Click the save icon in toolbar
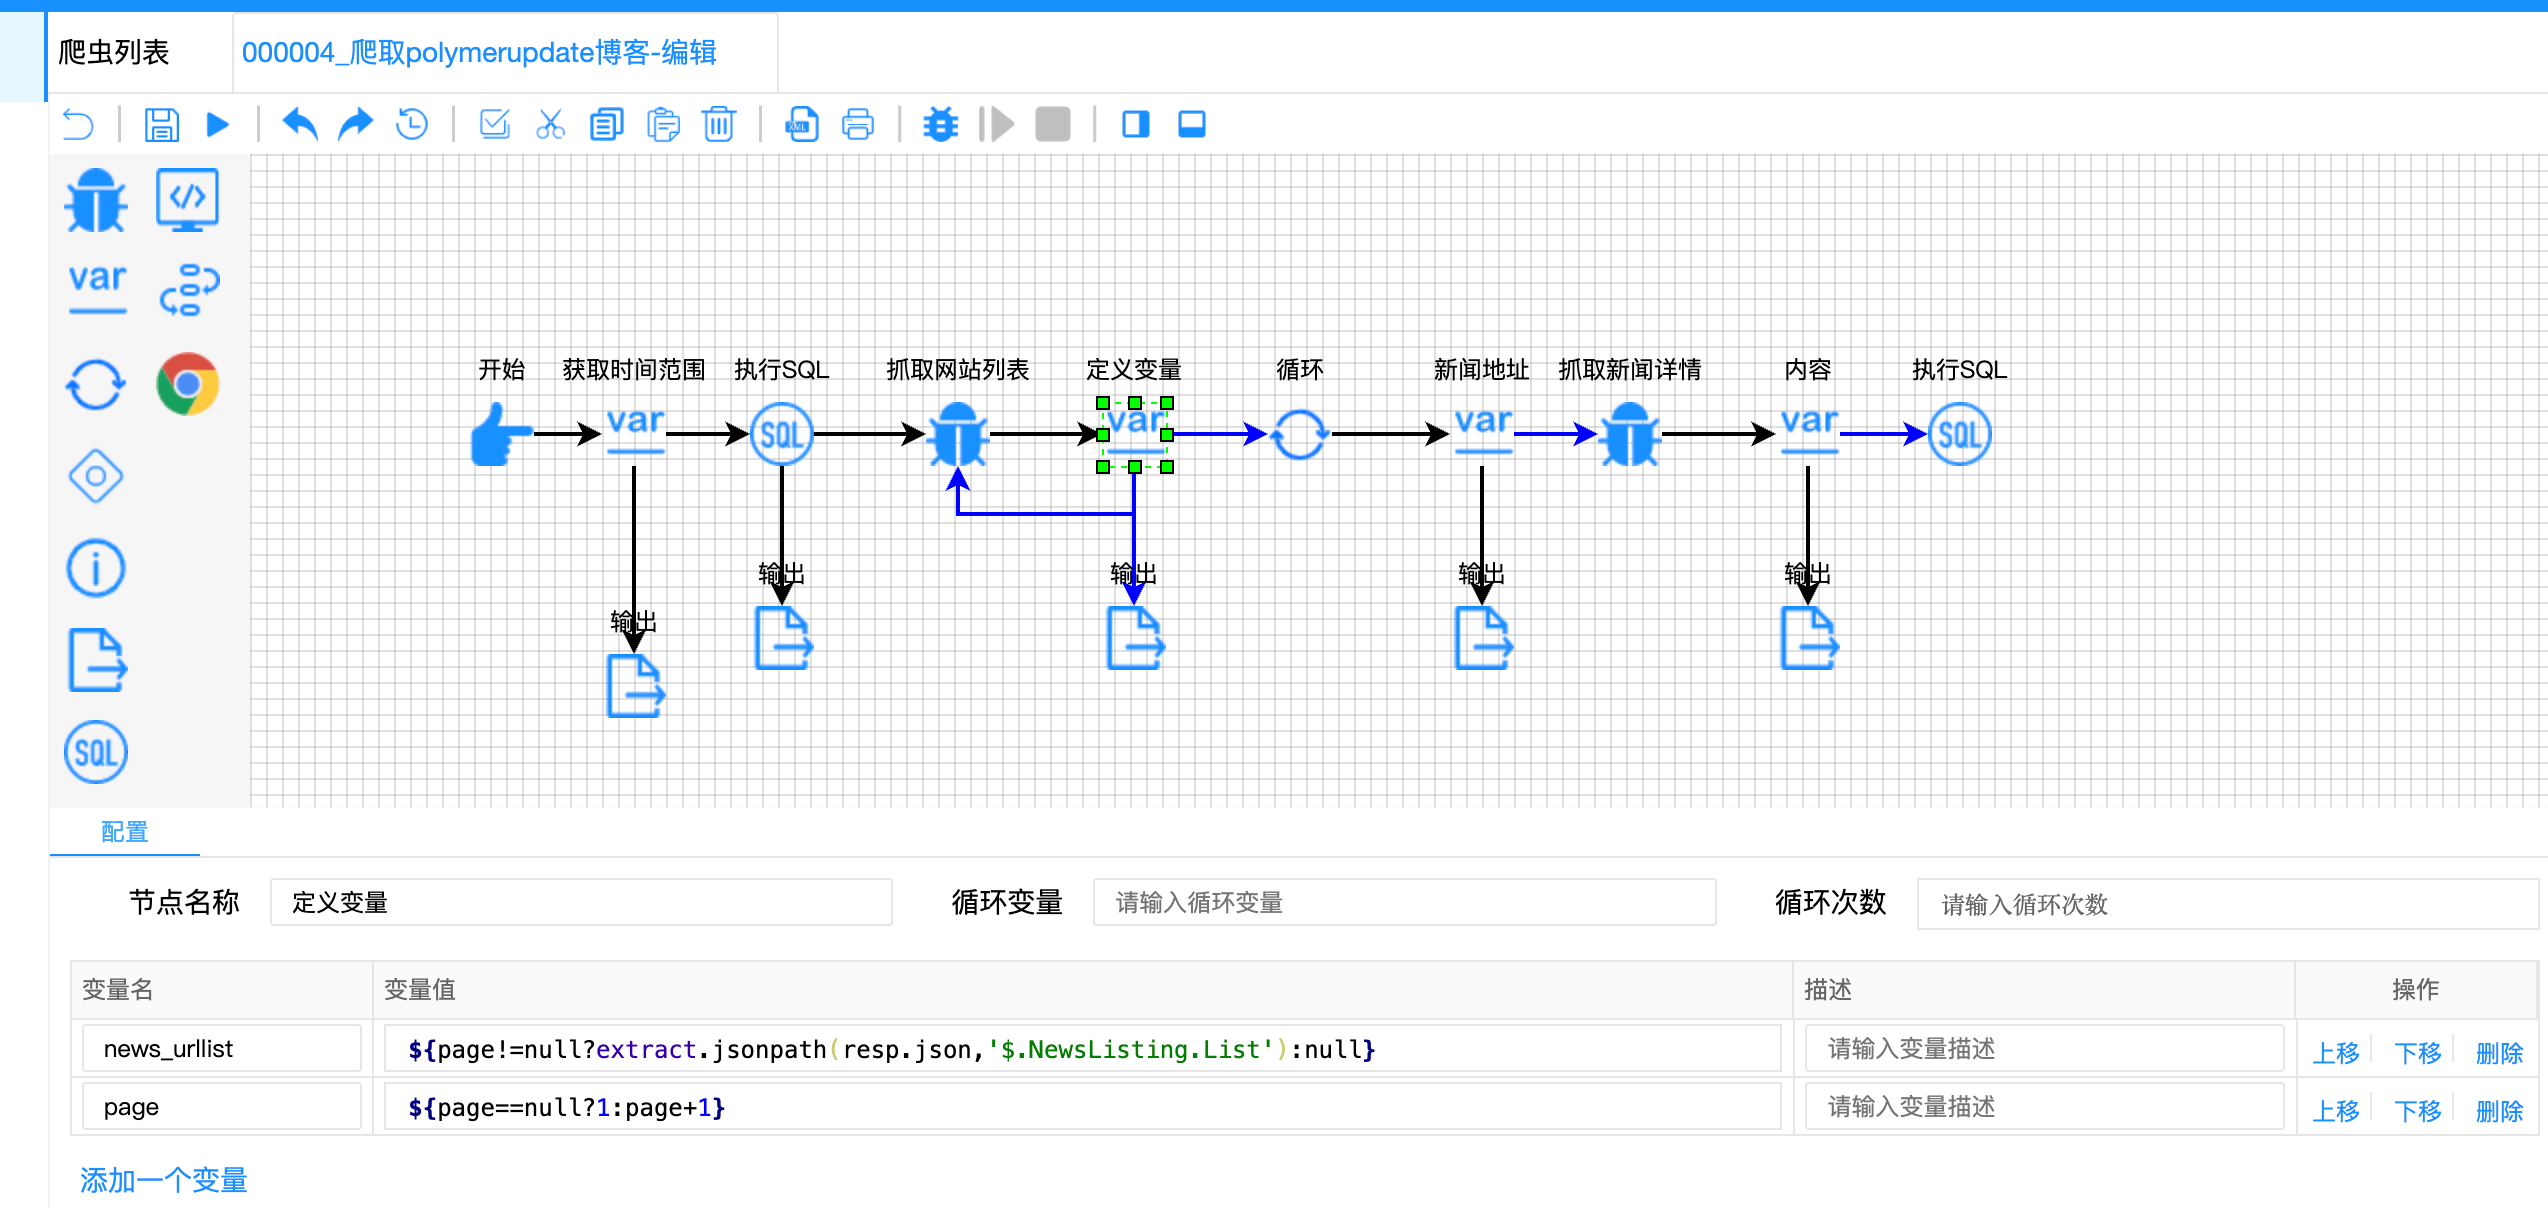The image size is (2548, 1222). (x=161, y=125)
